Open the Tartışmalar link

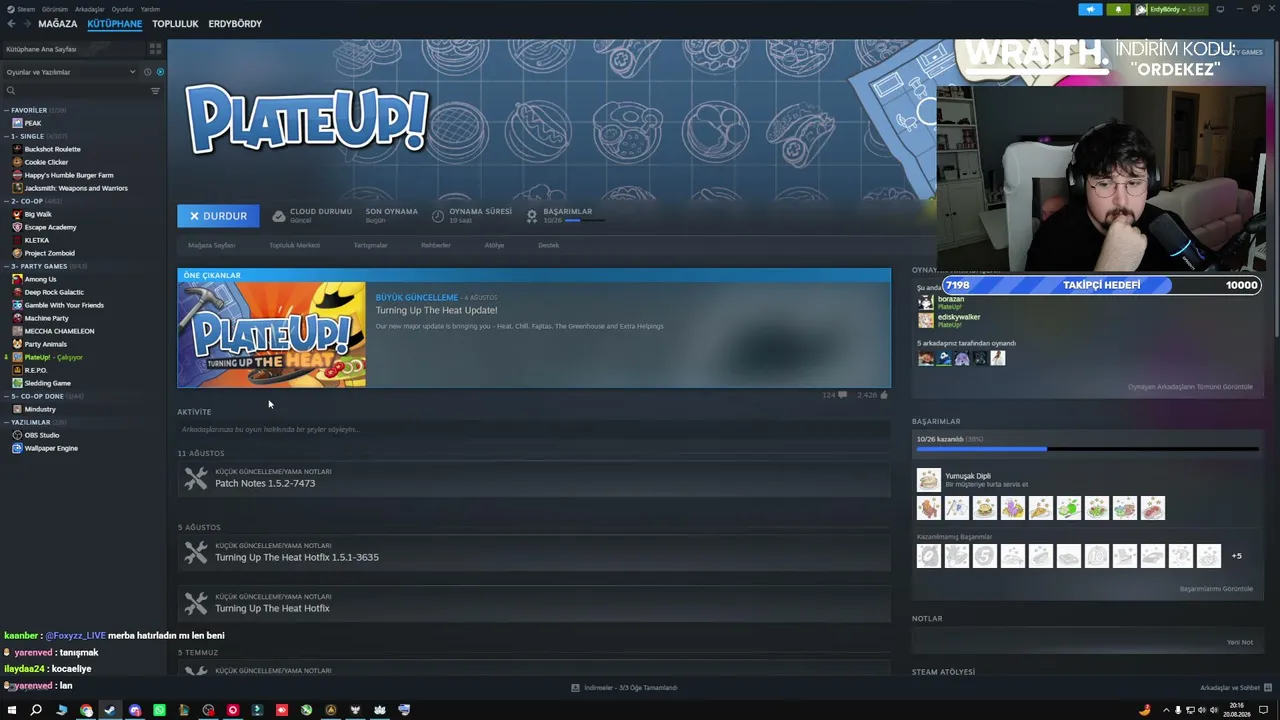pos(370,245)
